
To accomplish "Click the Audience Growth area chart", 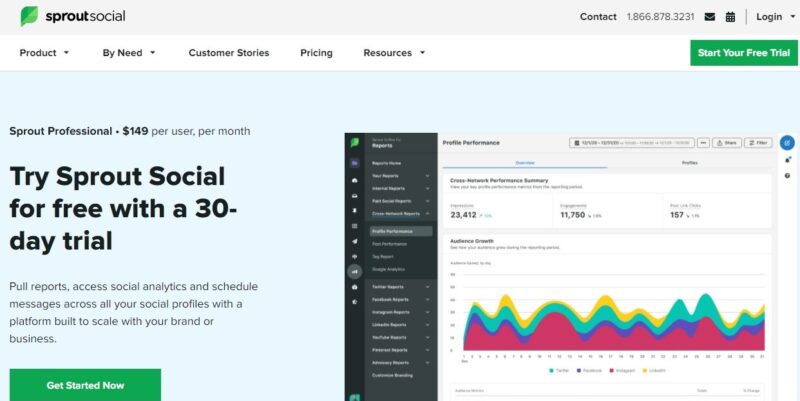I will [613, 321].
